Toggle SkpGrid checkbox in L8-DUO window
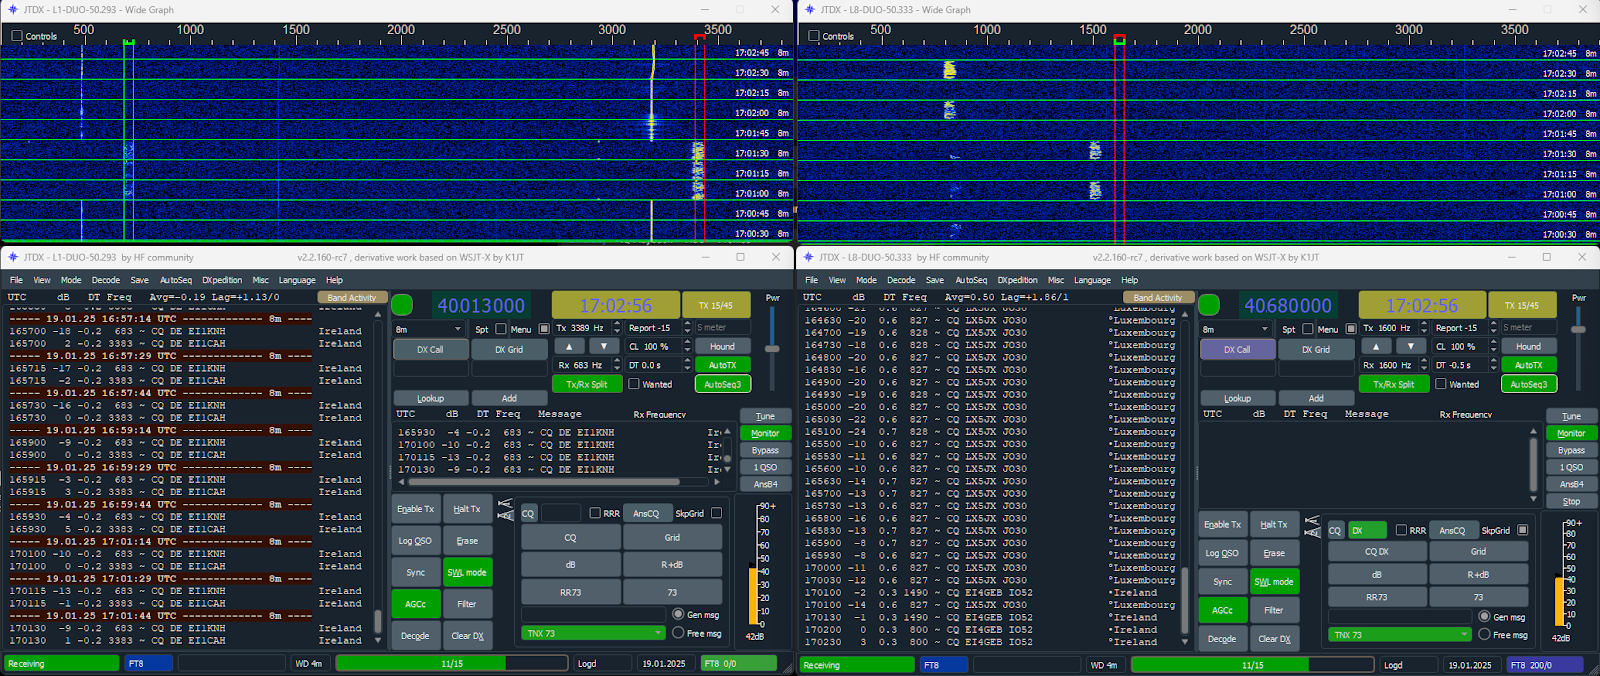Screen dimensions: 1600x676 tap(1522, 530)
